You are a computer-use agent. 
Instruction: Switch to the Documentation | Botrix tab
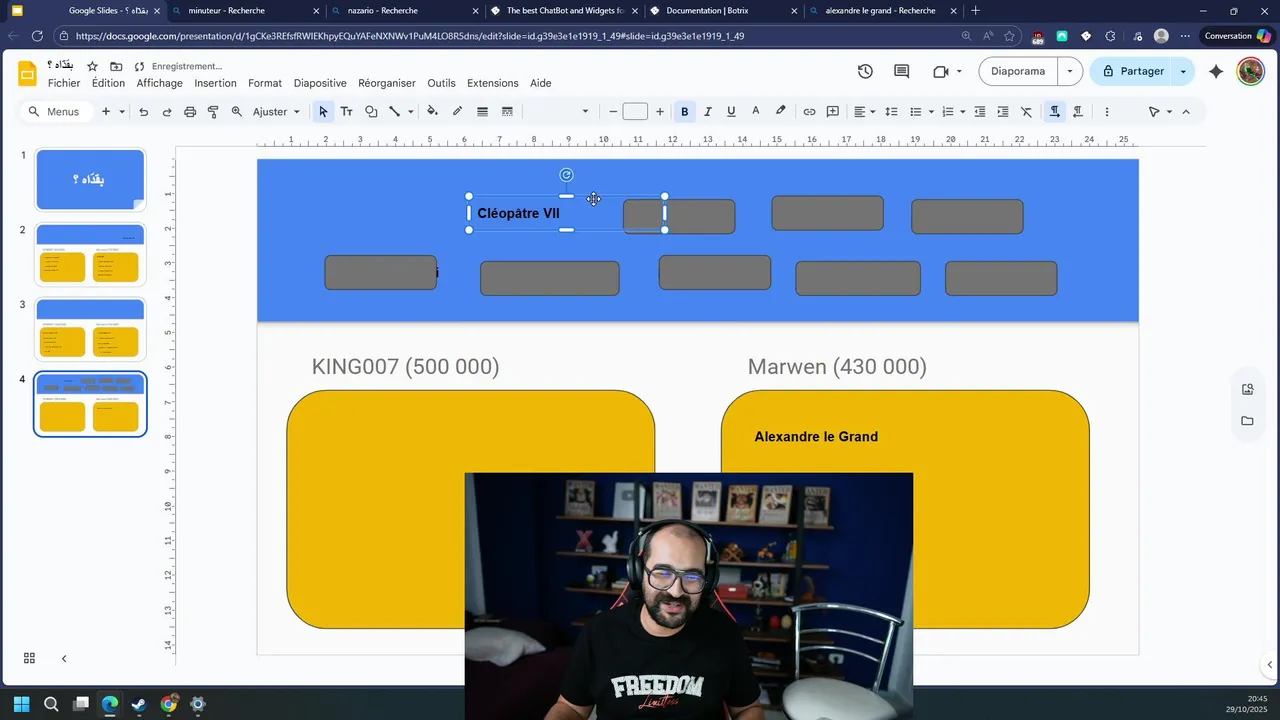[723, 11]
